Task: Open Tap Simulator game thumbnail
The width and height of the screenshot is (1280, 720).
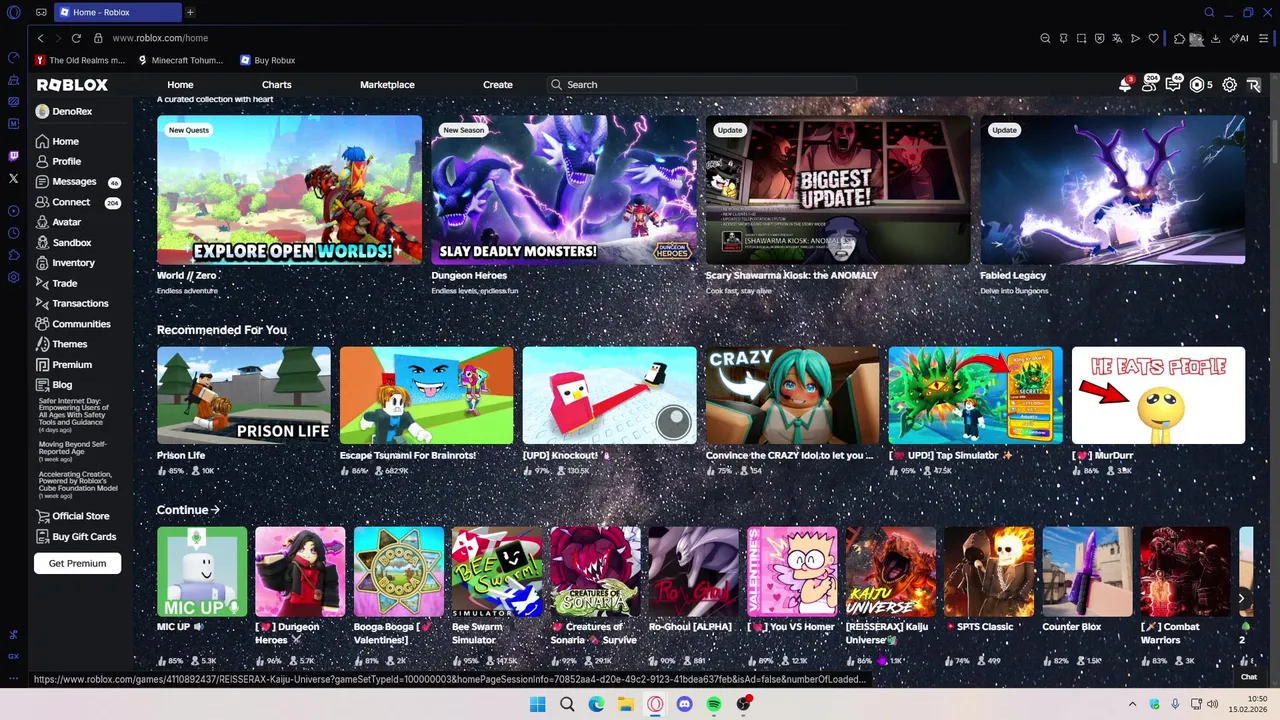Action: [x=976, y=395]
